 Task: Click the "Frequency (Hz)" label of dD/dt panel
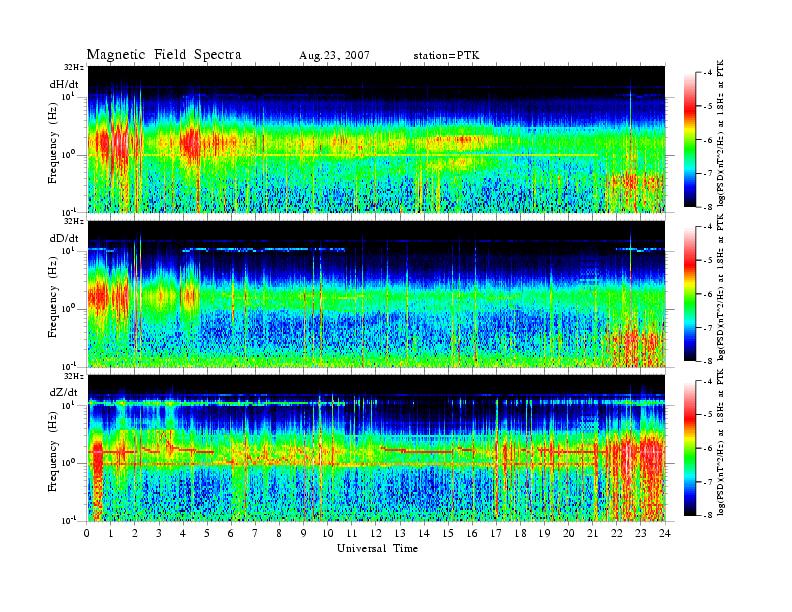[x=53, y=297]
